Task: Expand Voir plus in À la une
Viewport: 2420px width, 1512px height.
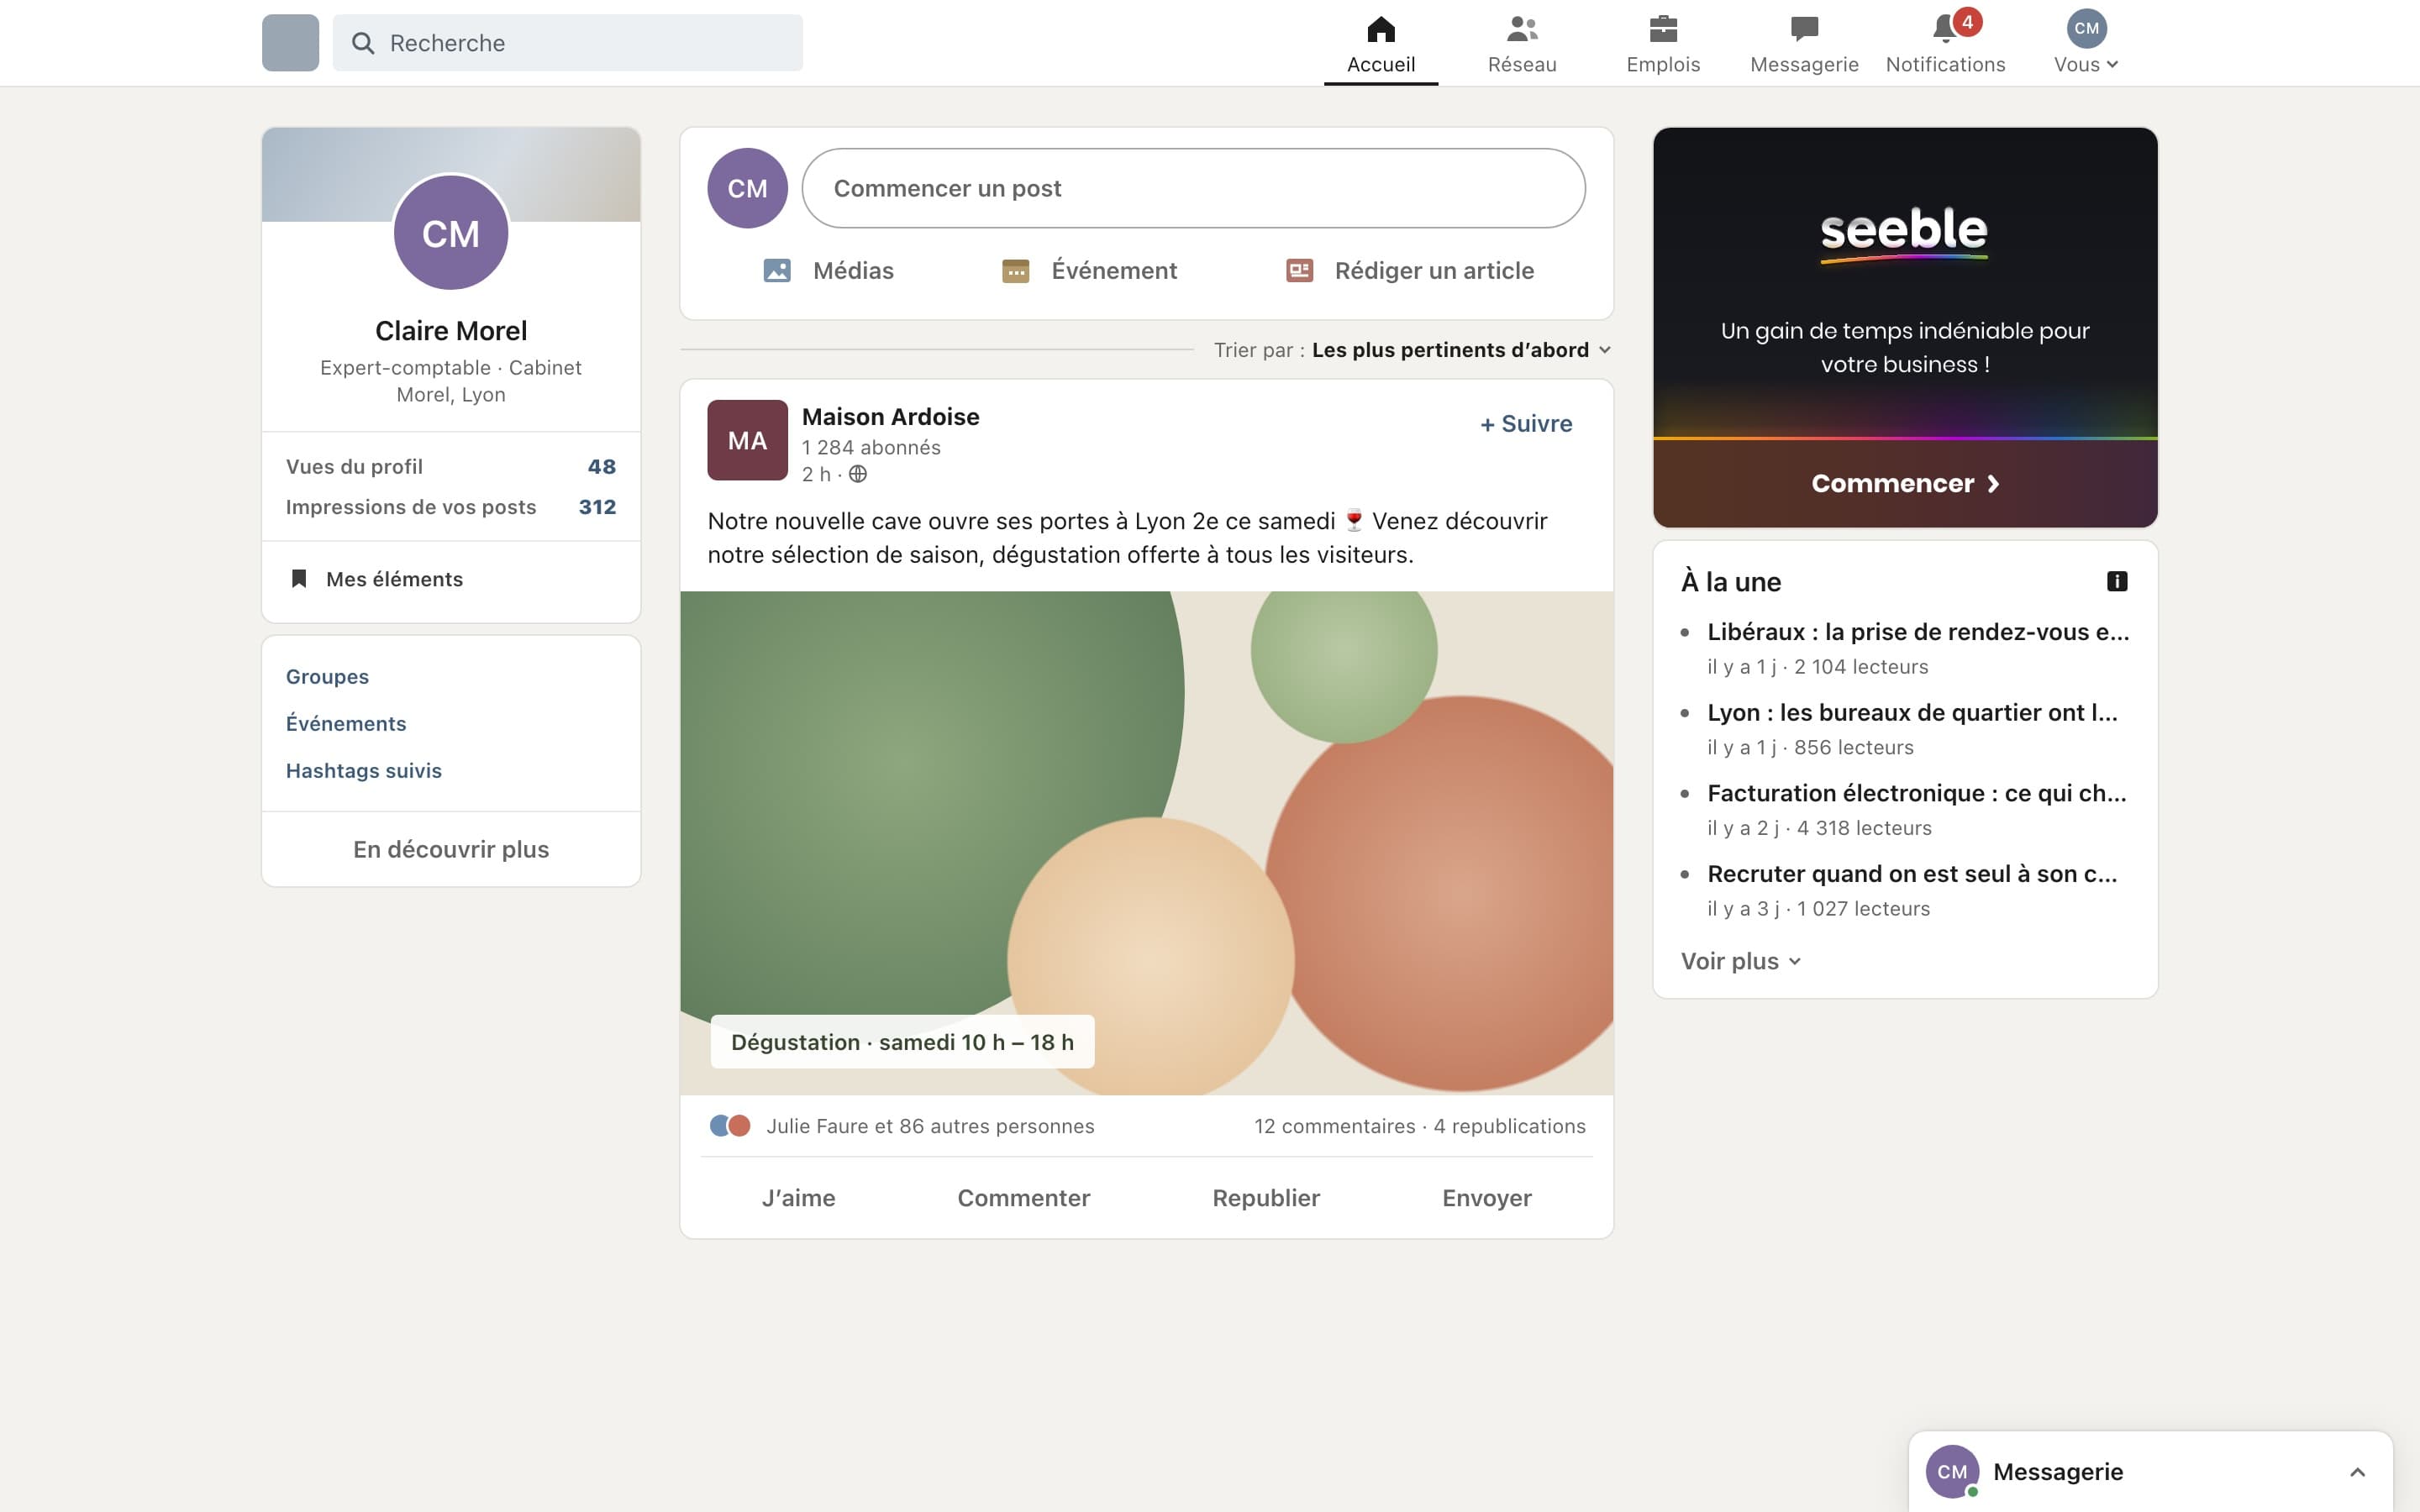Action: 1741,961
